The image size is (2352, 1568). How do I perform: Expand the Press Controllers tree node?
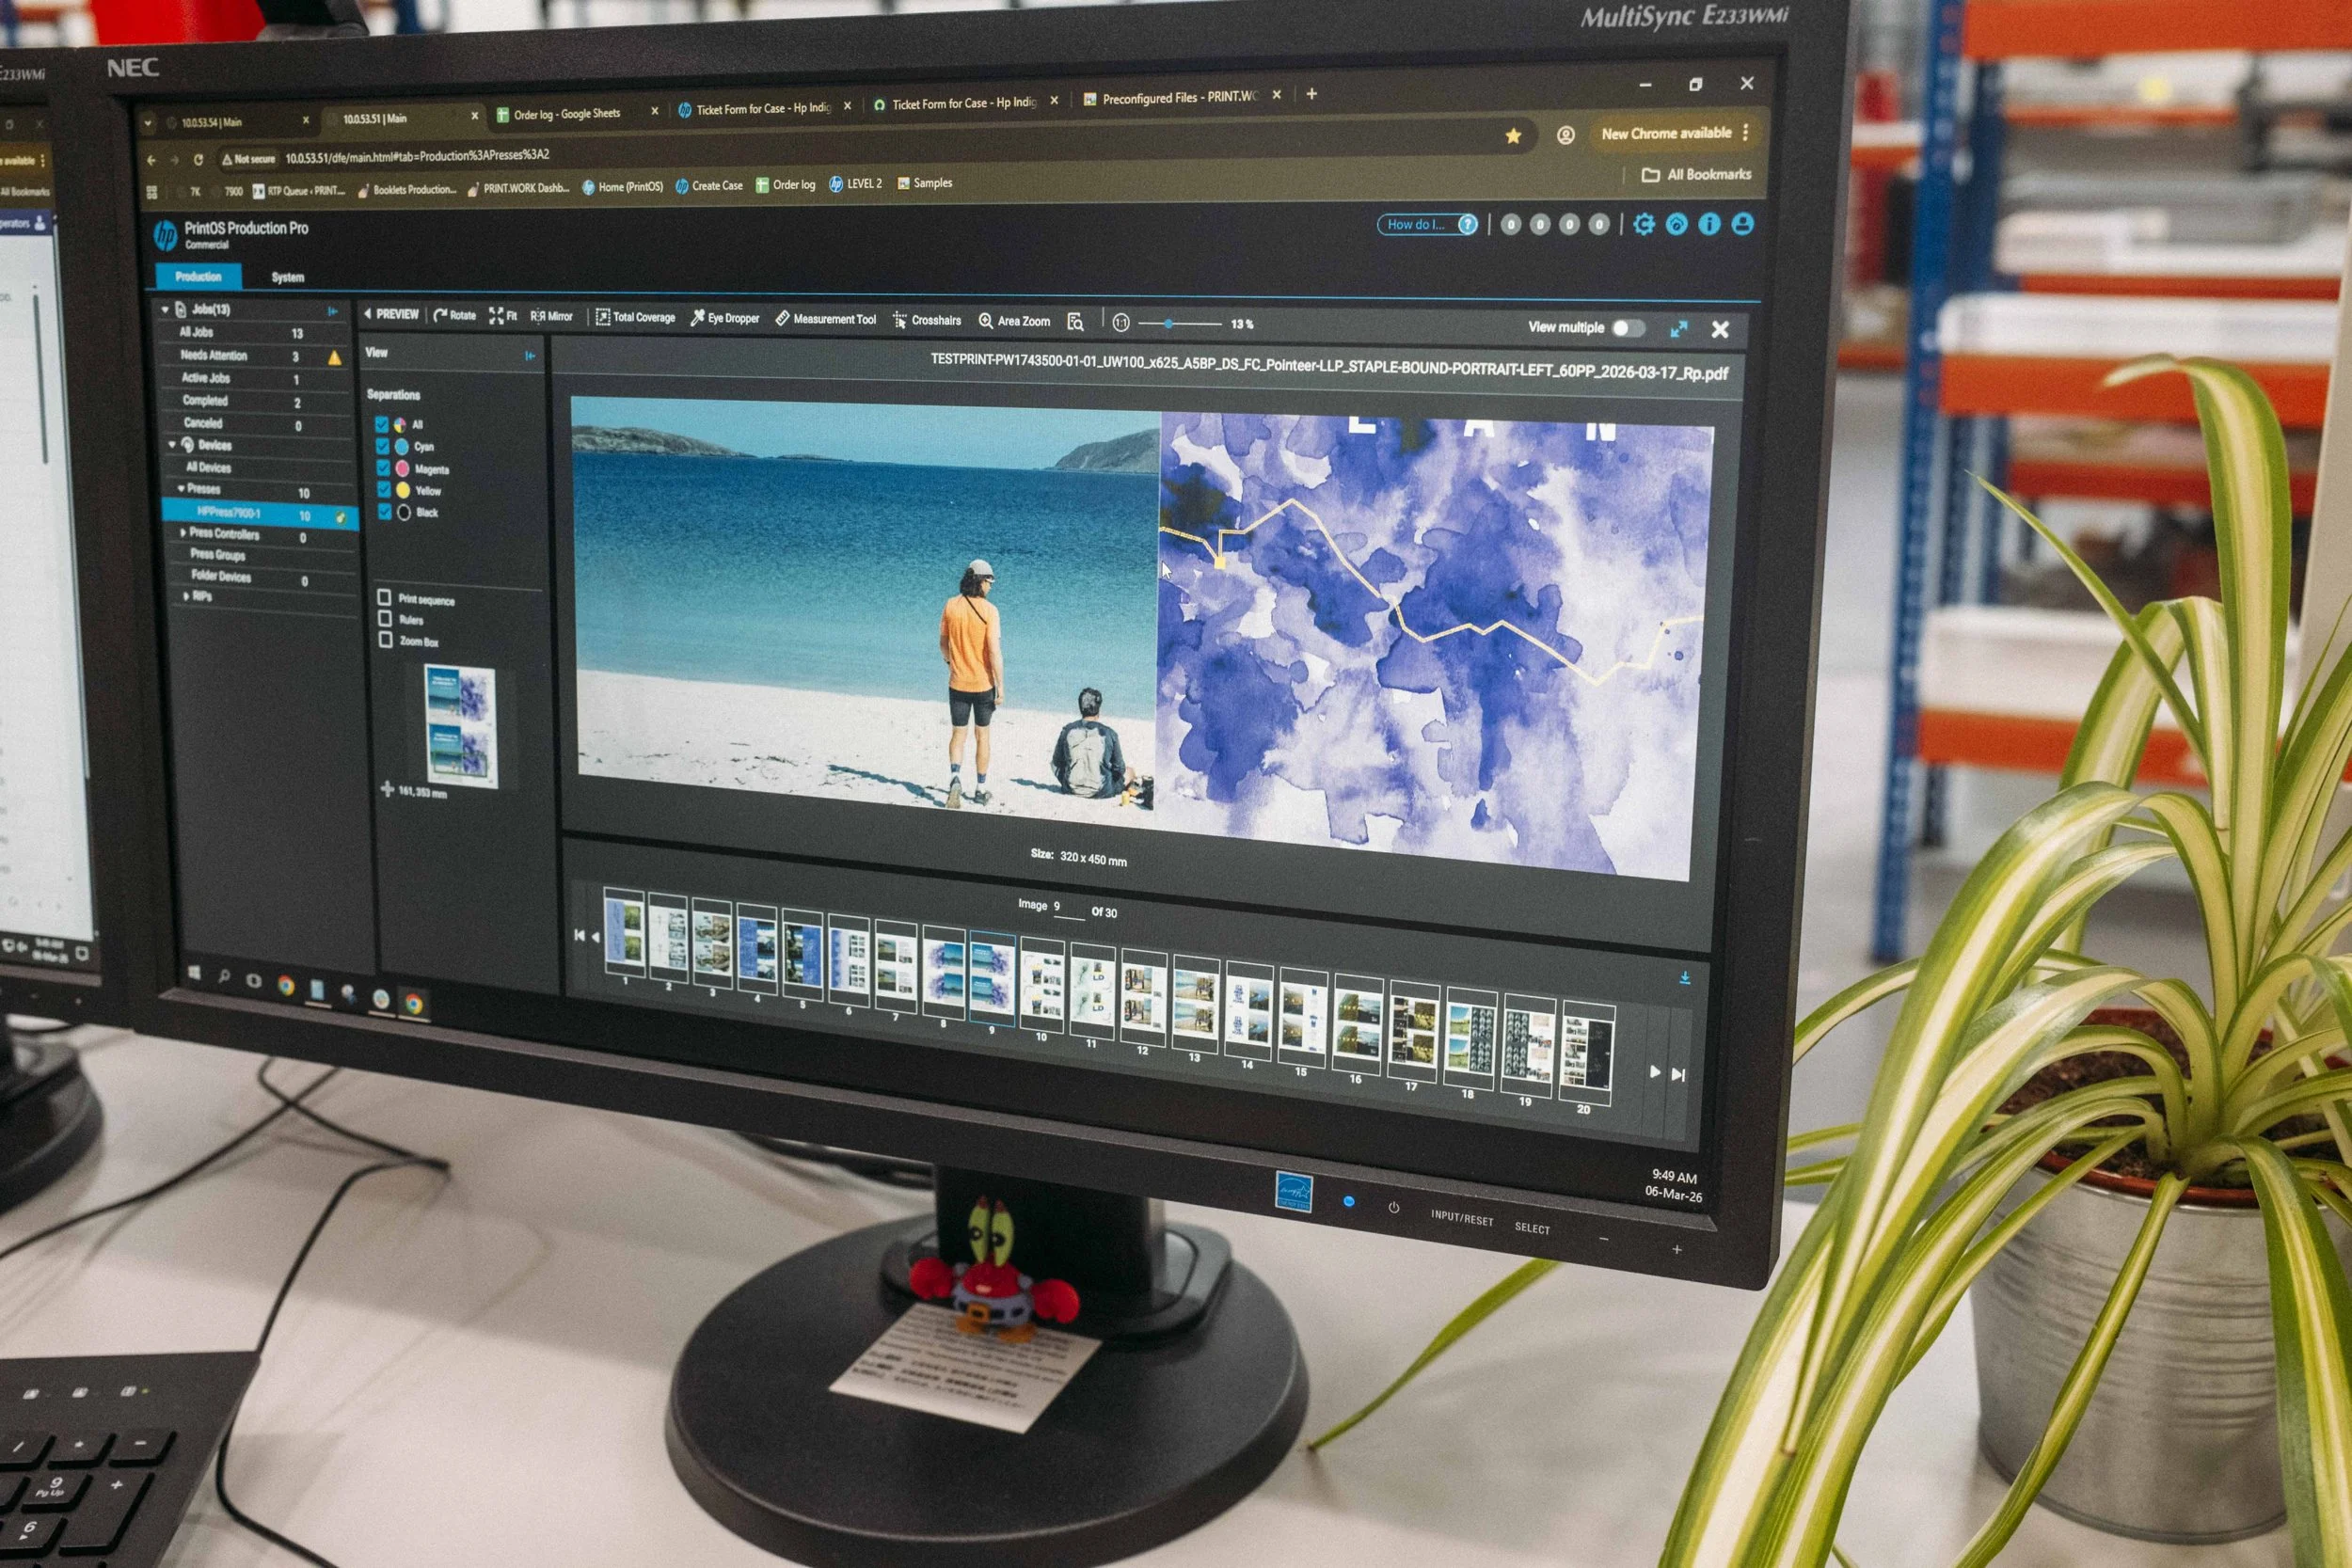tap(183, 533)
